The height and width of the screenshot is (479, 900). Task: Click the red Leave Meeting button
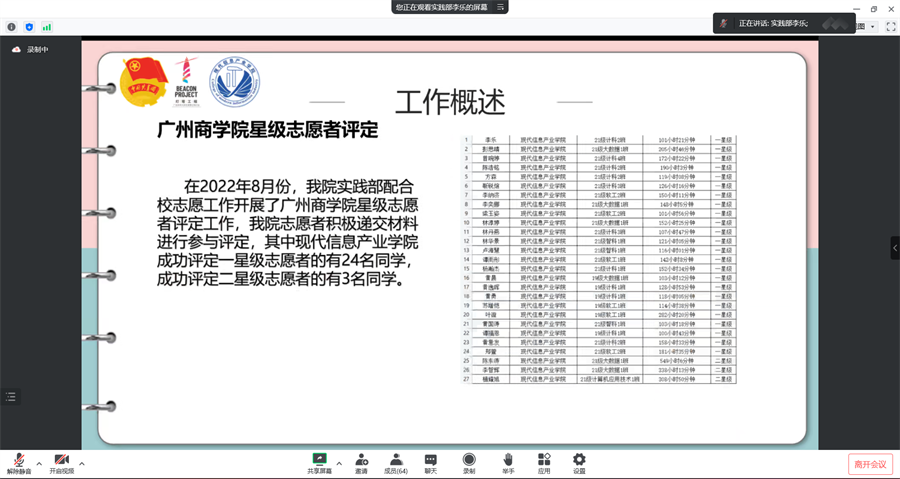click(x=870, y=464)
